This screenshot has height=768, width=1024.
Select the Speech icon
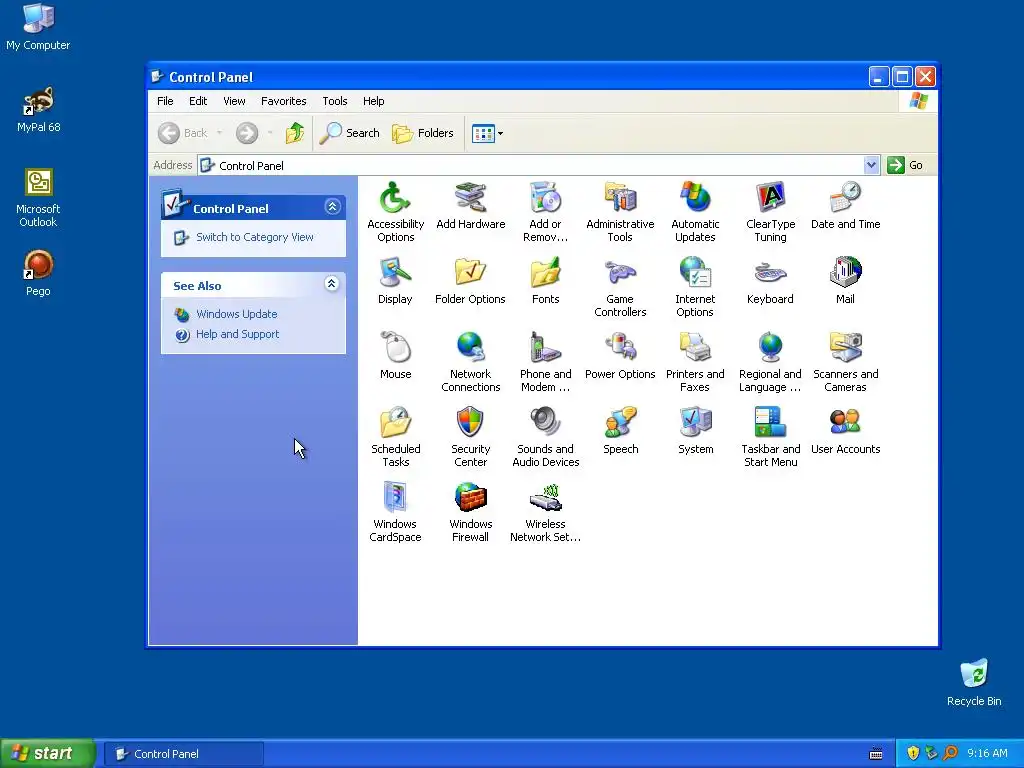(x=620, y=423)
